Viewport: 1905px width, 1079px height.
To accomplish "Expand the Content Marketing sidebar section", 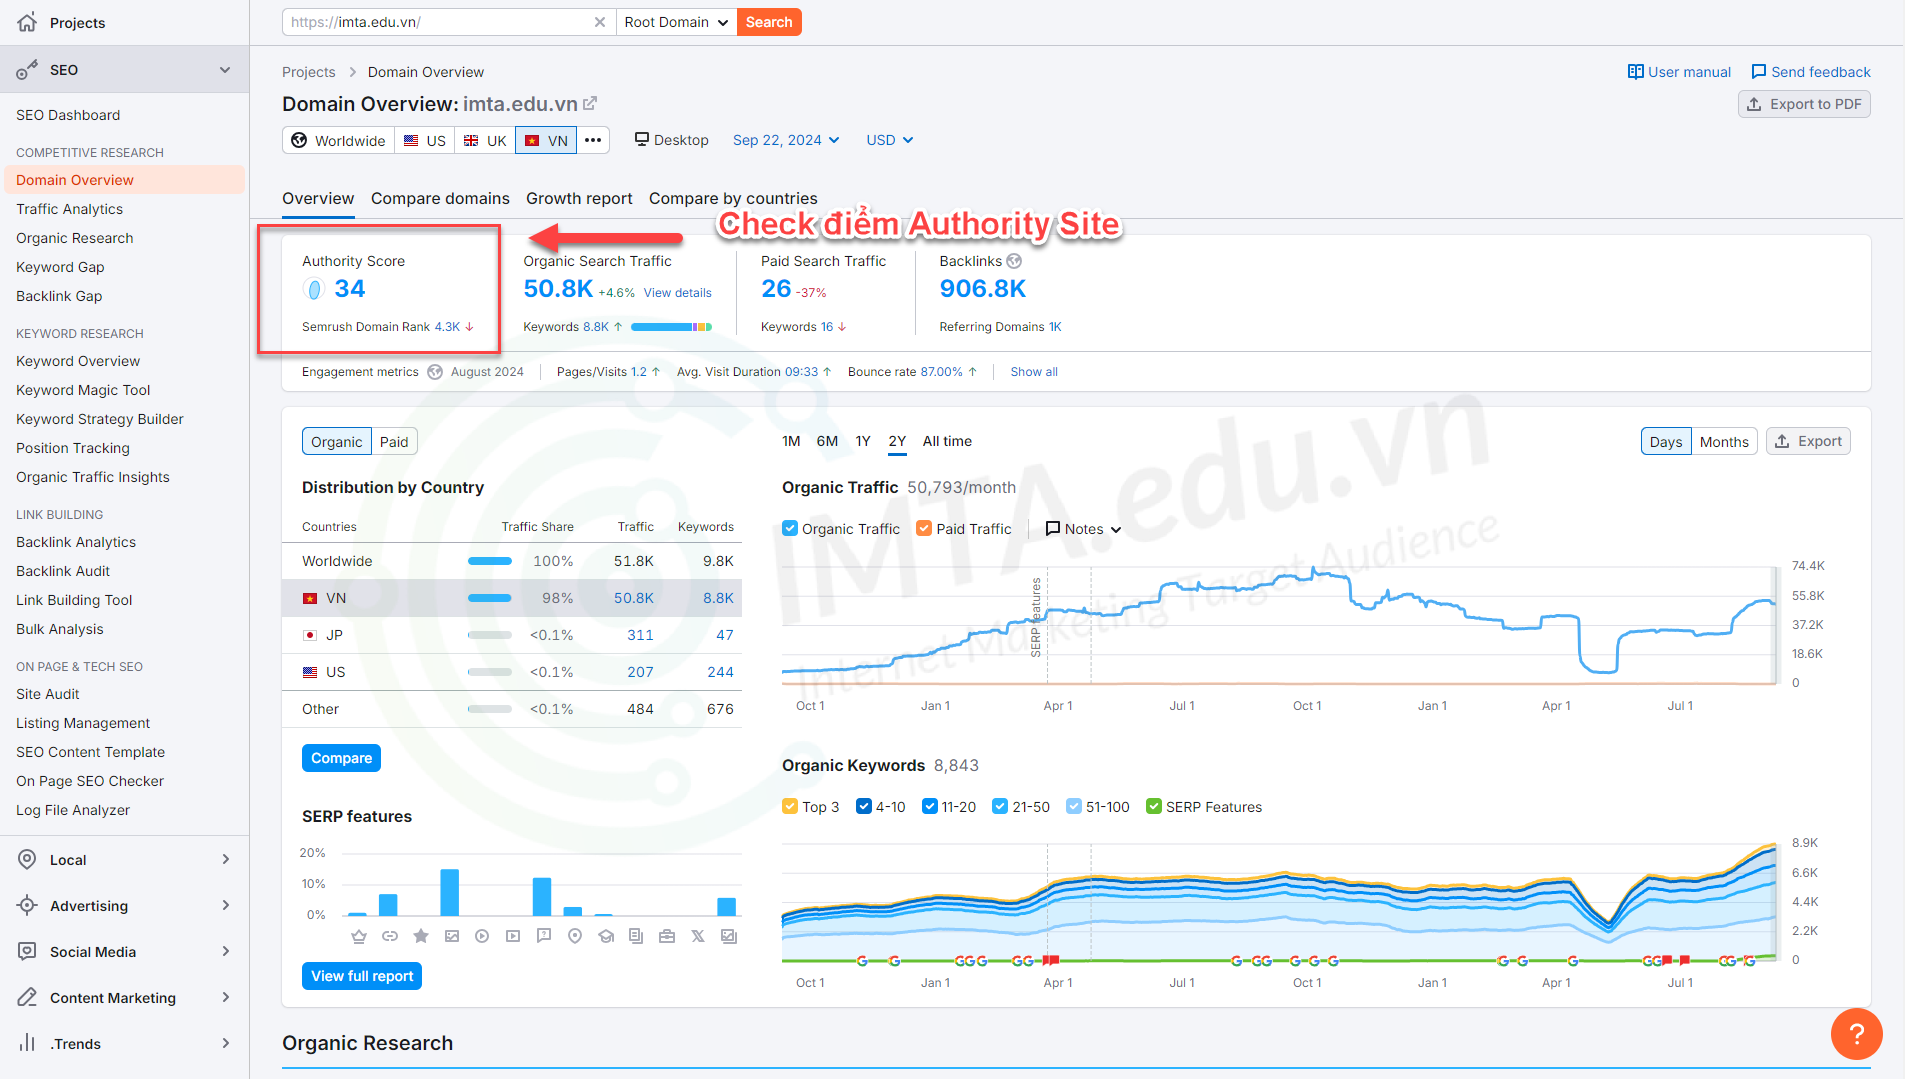I will point(225,997).
